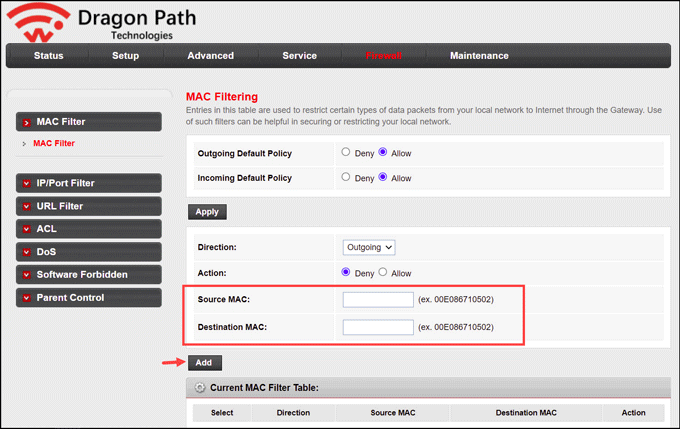Screen dimensions: 680x429
Task: Click the Destination MAC input field
Action: pyautogui.click(x=378, y=327)
